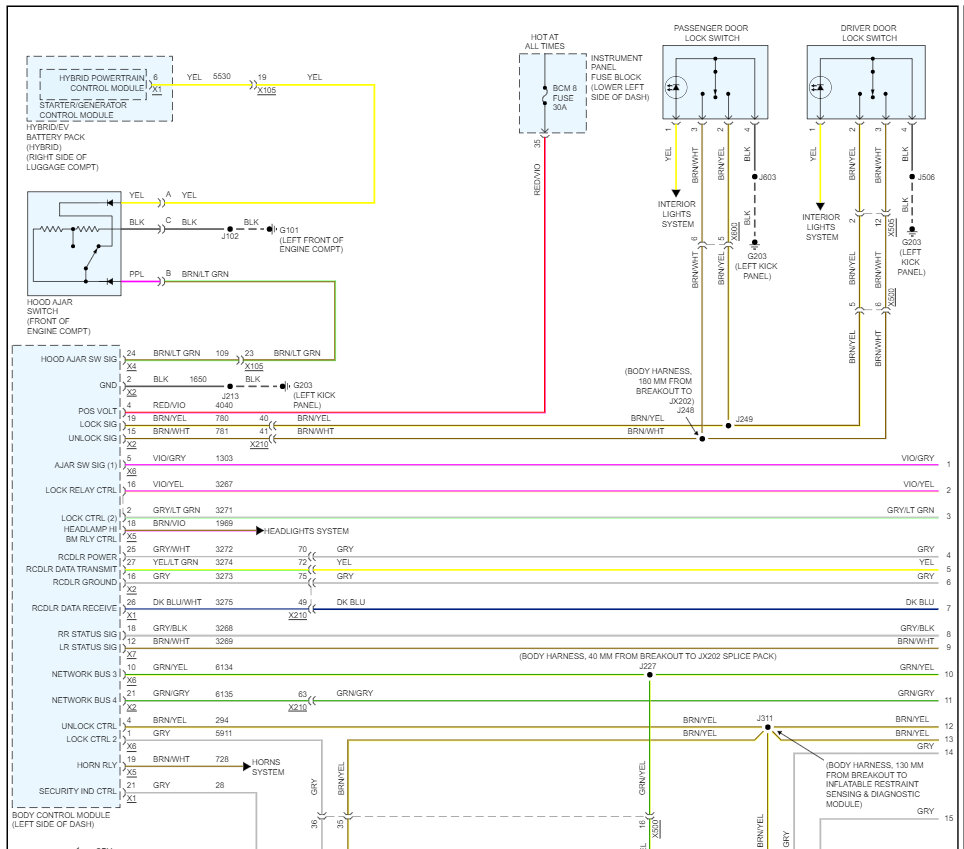Click circuit number 728 on BRN/WHT wire
Image resolution: width=964 pixels, height=849 pixels.
coord(222,759)
